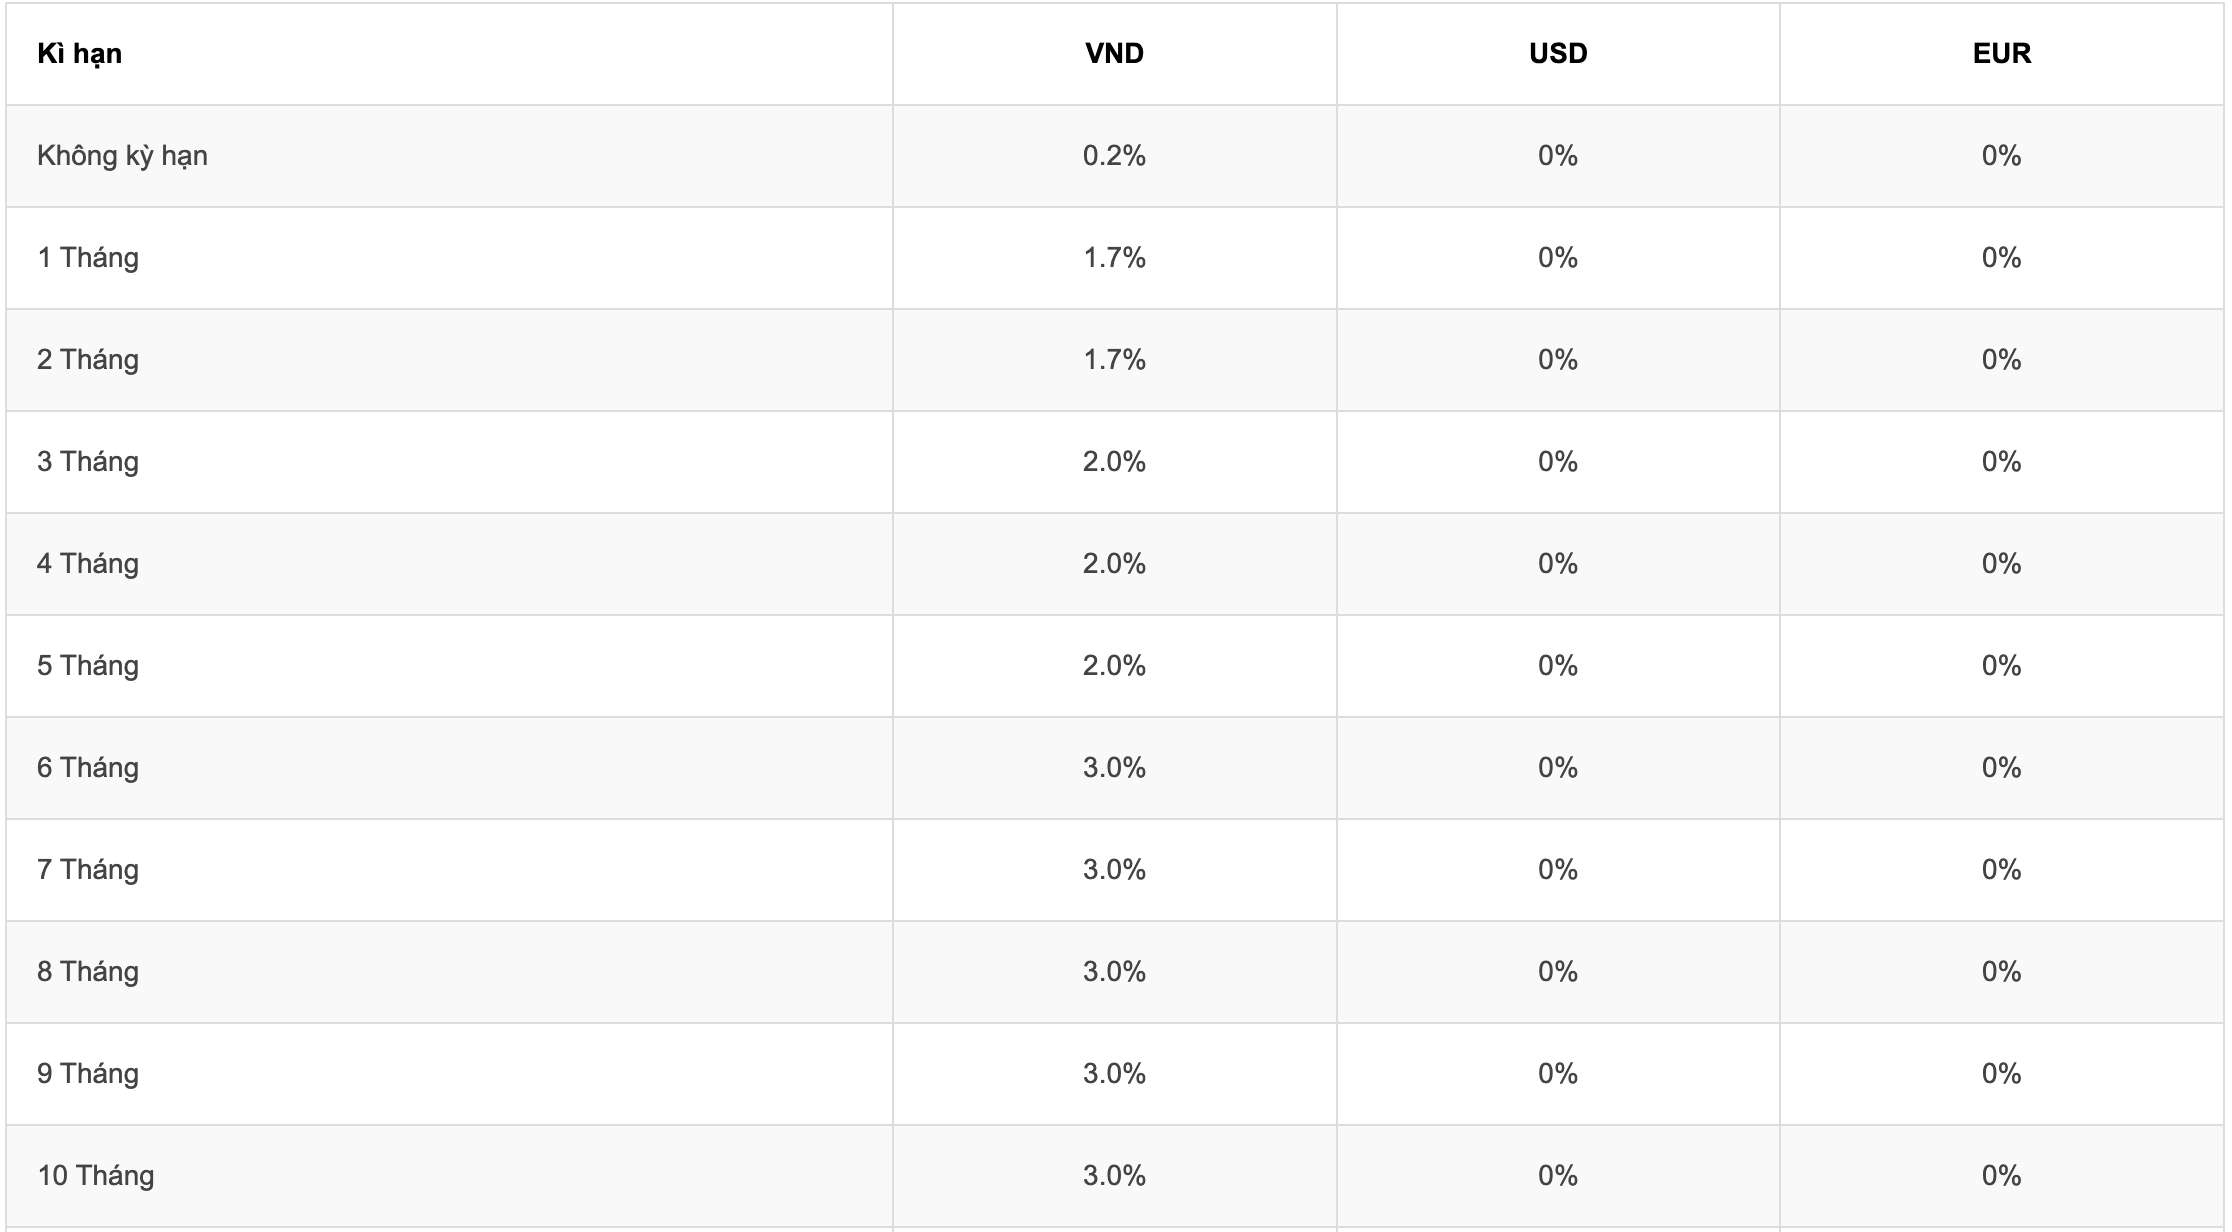Click the EUR rate for 6 Tháng
The width and height of the screenshot is (2232, 1232).
pos(2002,768)
